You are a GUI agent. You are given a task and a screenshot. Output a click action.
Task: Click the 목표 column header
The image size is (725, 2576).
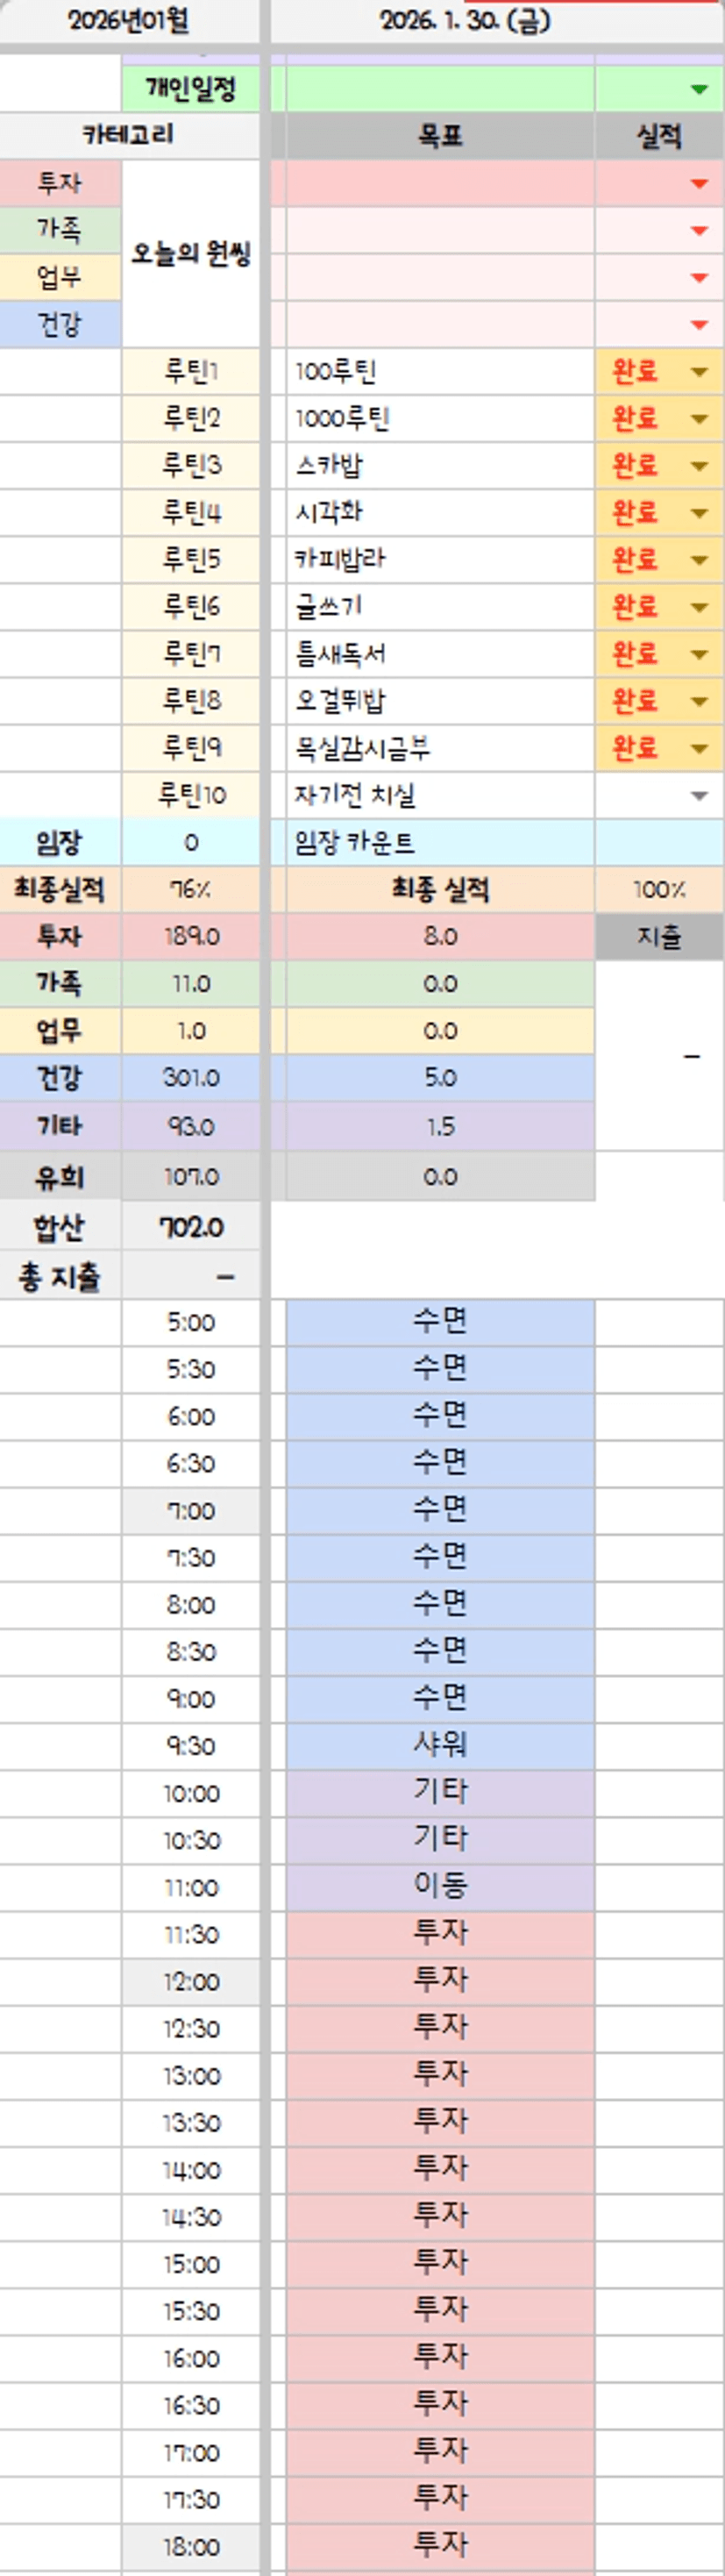point(440,136)
